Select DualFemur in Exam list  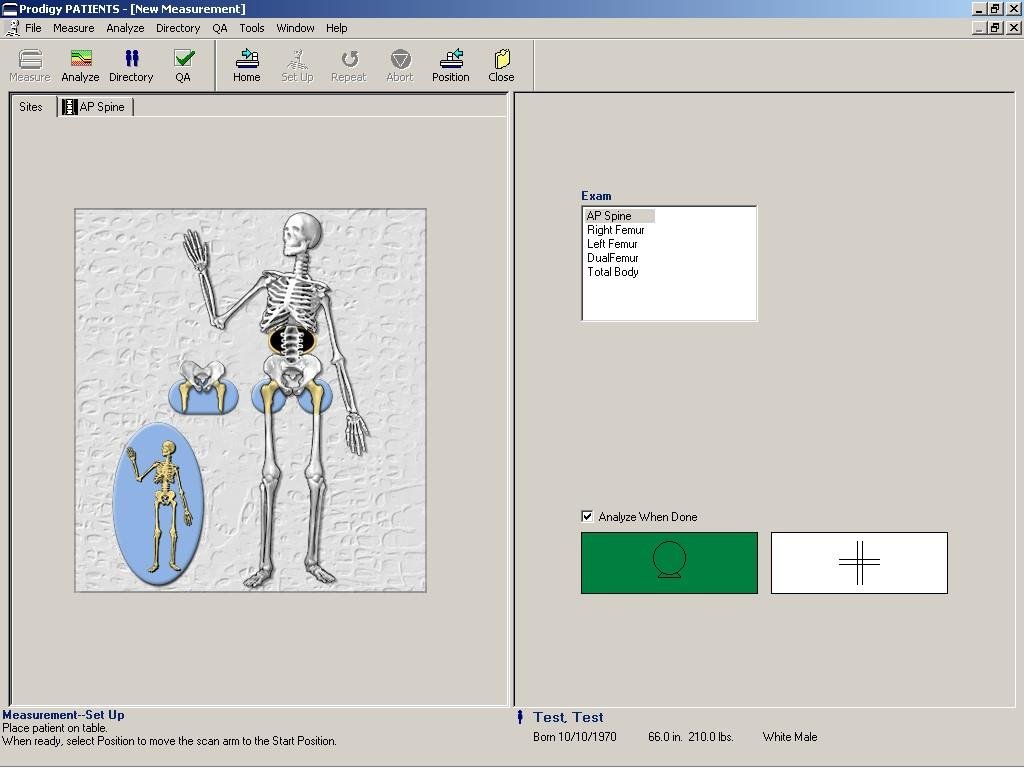point(613,258)
